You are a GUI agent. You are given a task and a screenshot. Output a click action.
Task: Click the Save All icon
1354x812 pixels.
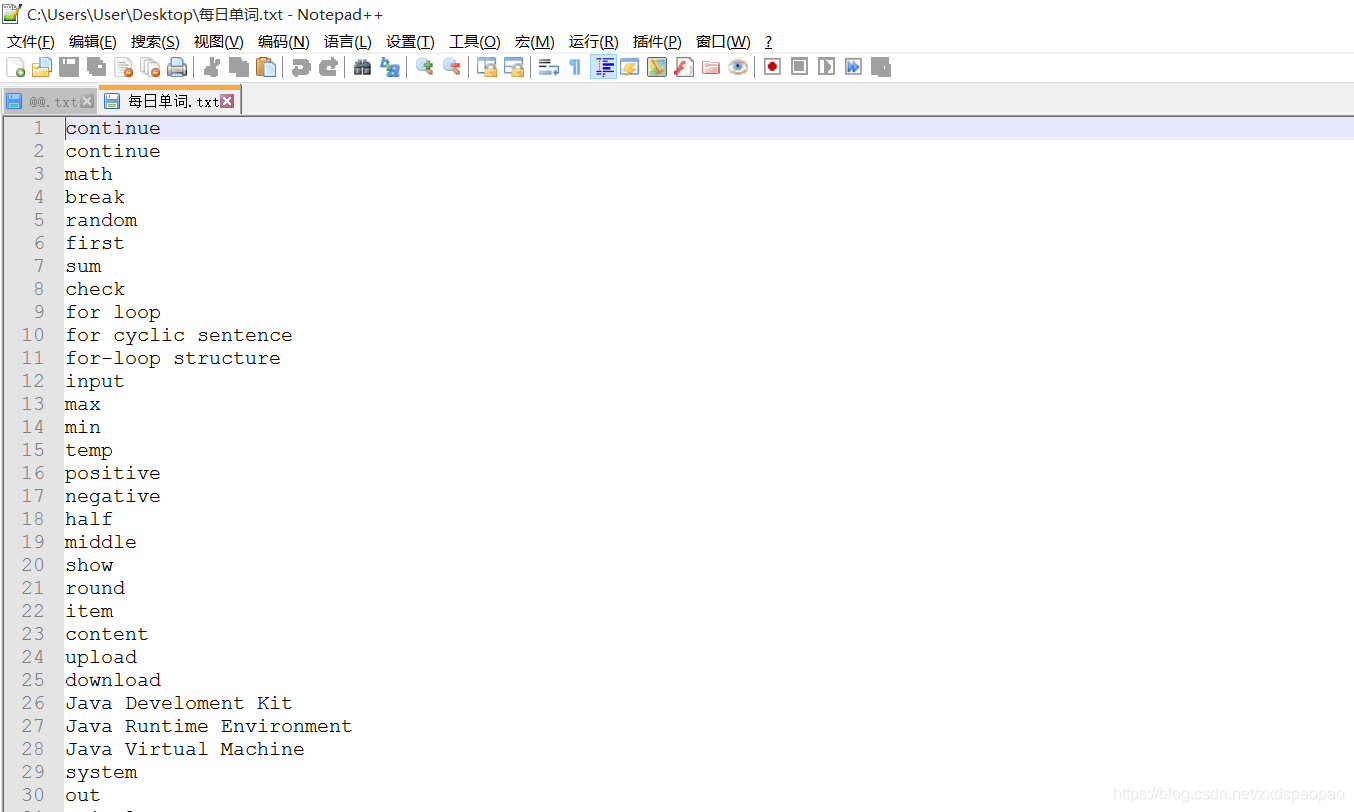pos(96,67)
